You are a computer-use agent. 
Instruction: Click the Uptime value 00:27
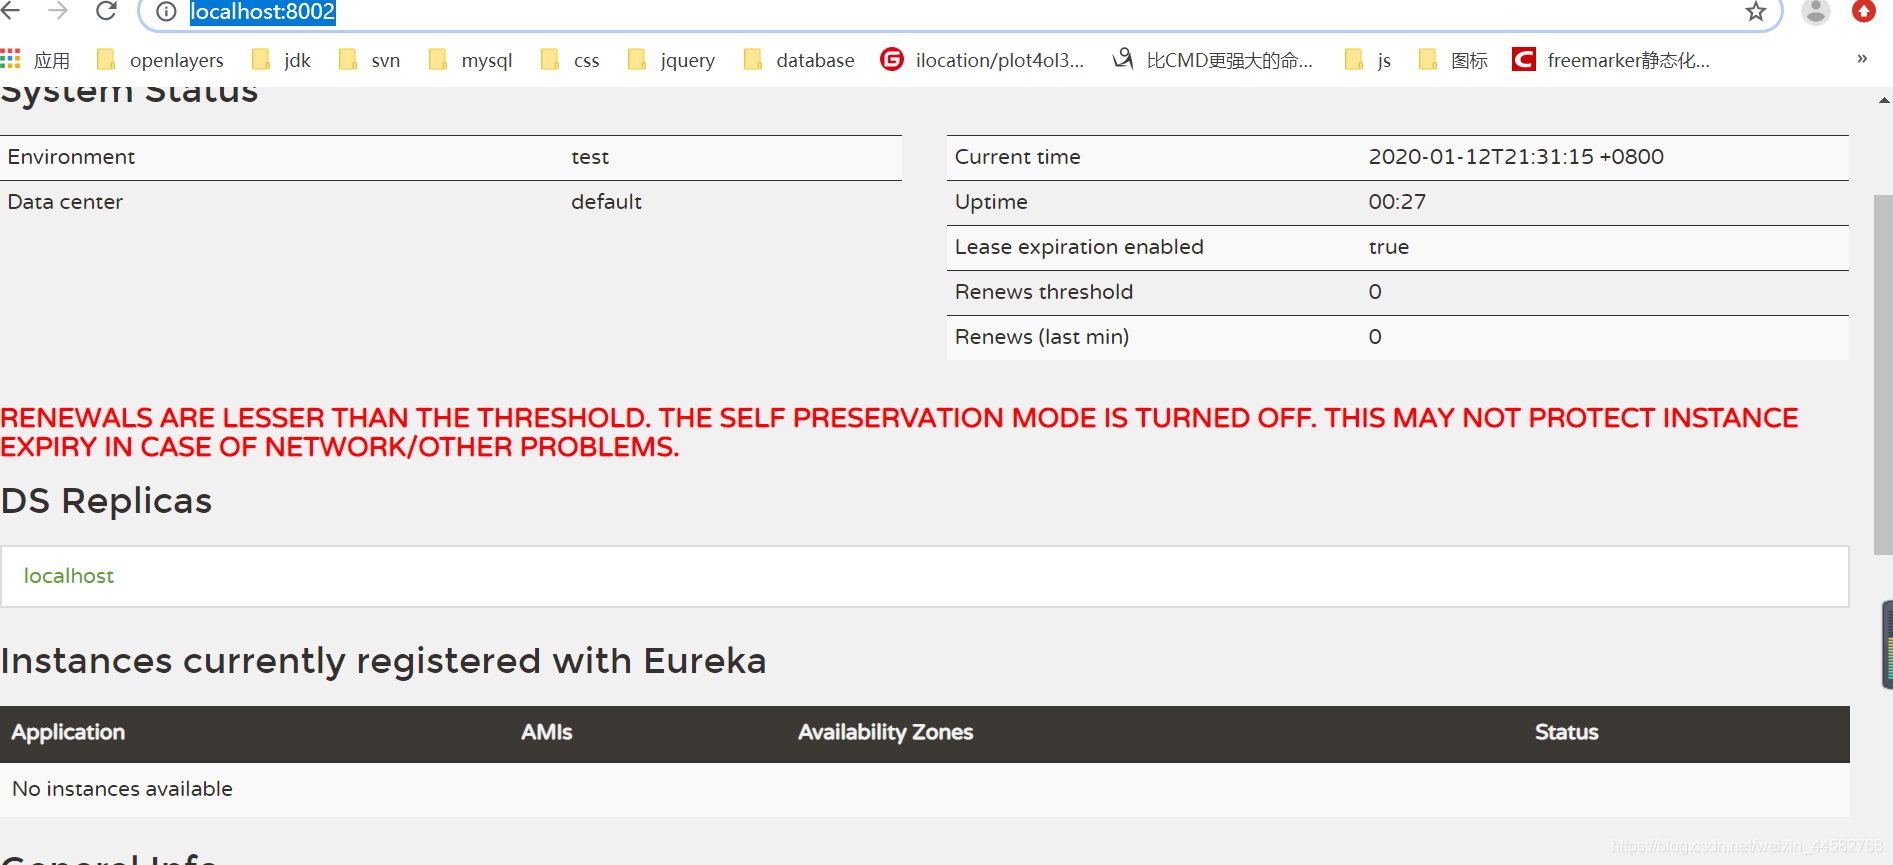point(1397,202)
